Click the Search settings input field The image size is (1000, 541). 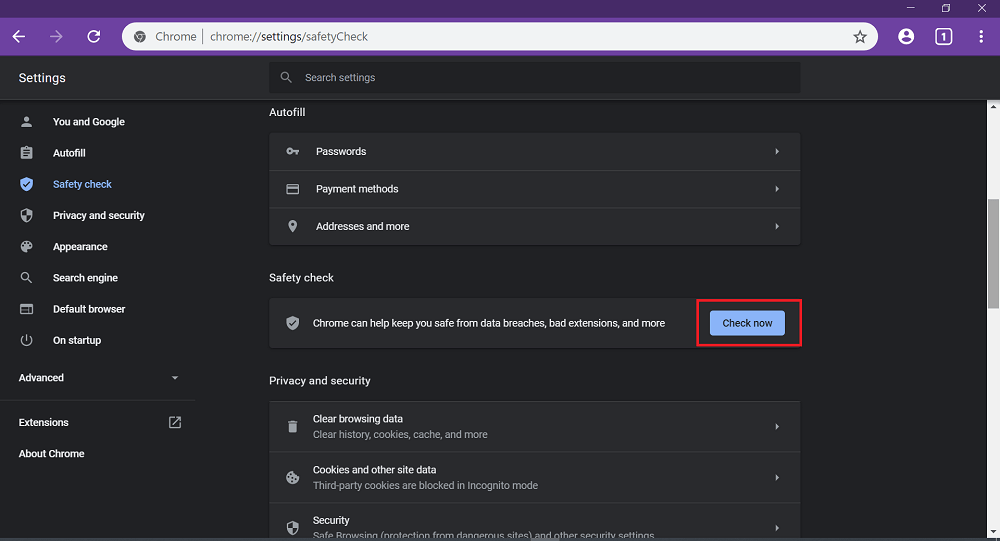tap(534, 77)
